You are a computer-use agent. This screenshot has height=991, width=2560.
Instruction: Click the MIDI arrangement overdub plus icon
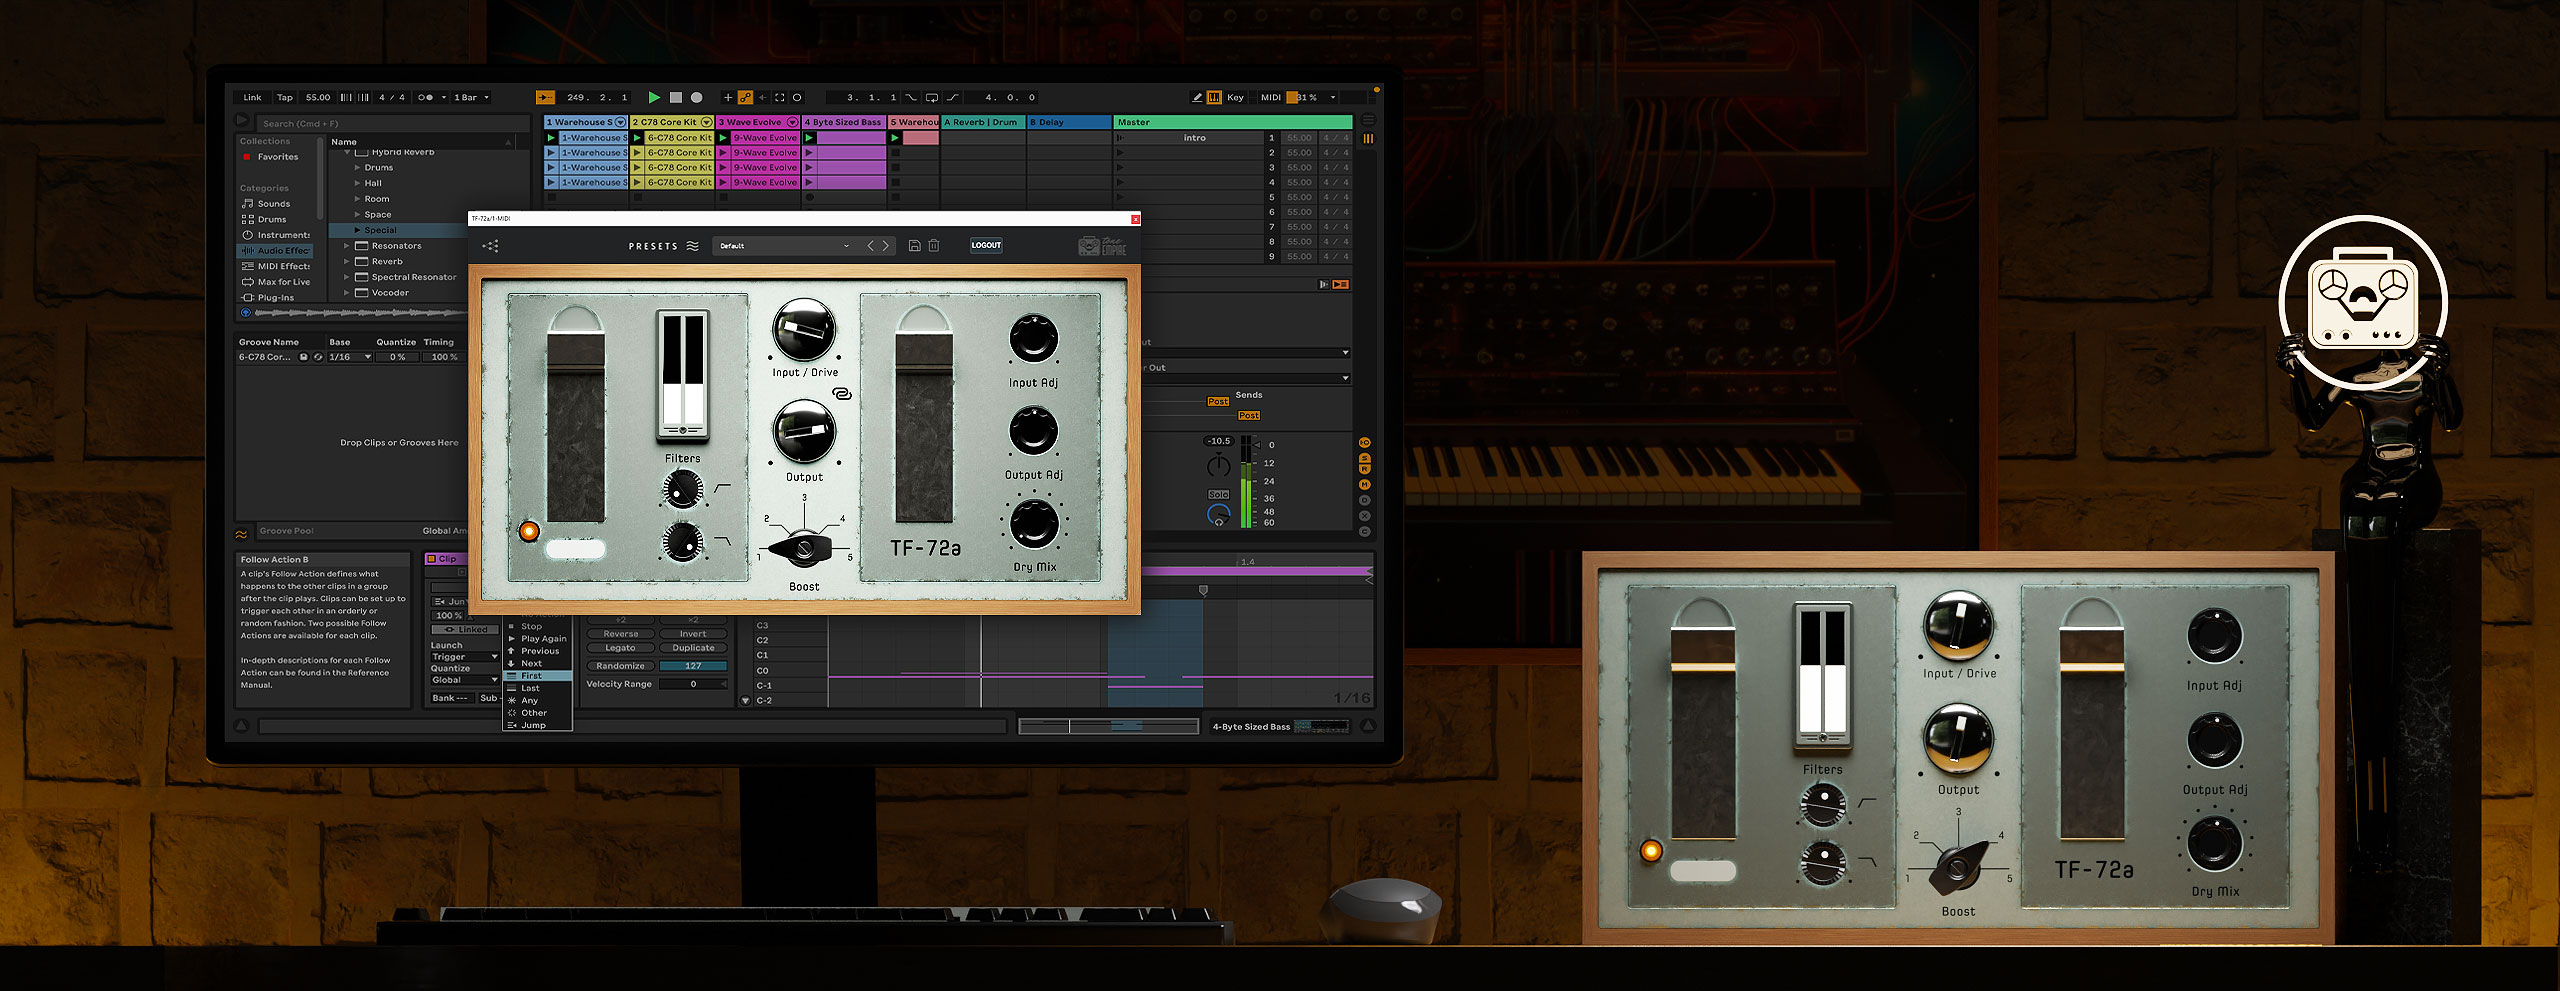click(x=728, y=97)
